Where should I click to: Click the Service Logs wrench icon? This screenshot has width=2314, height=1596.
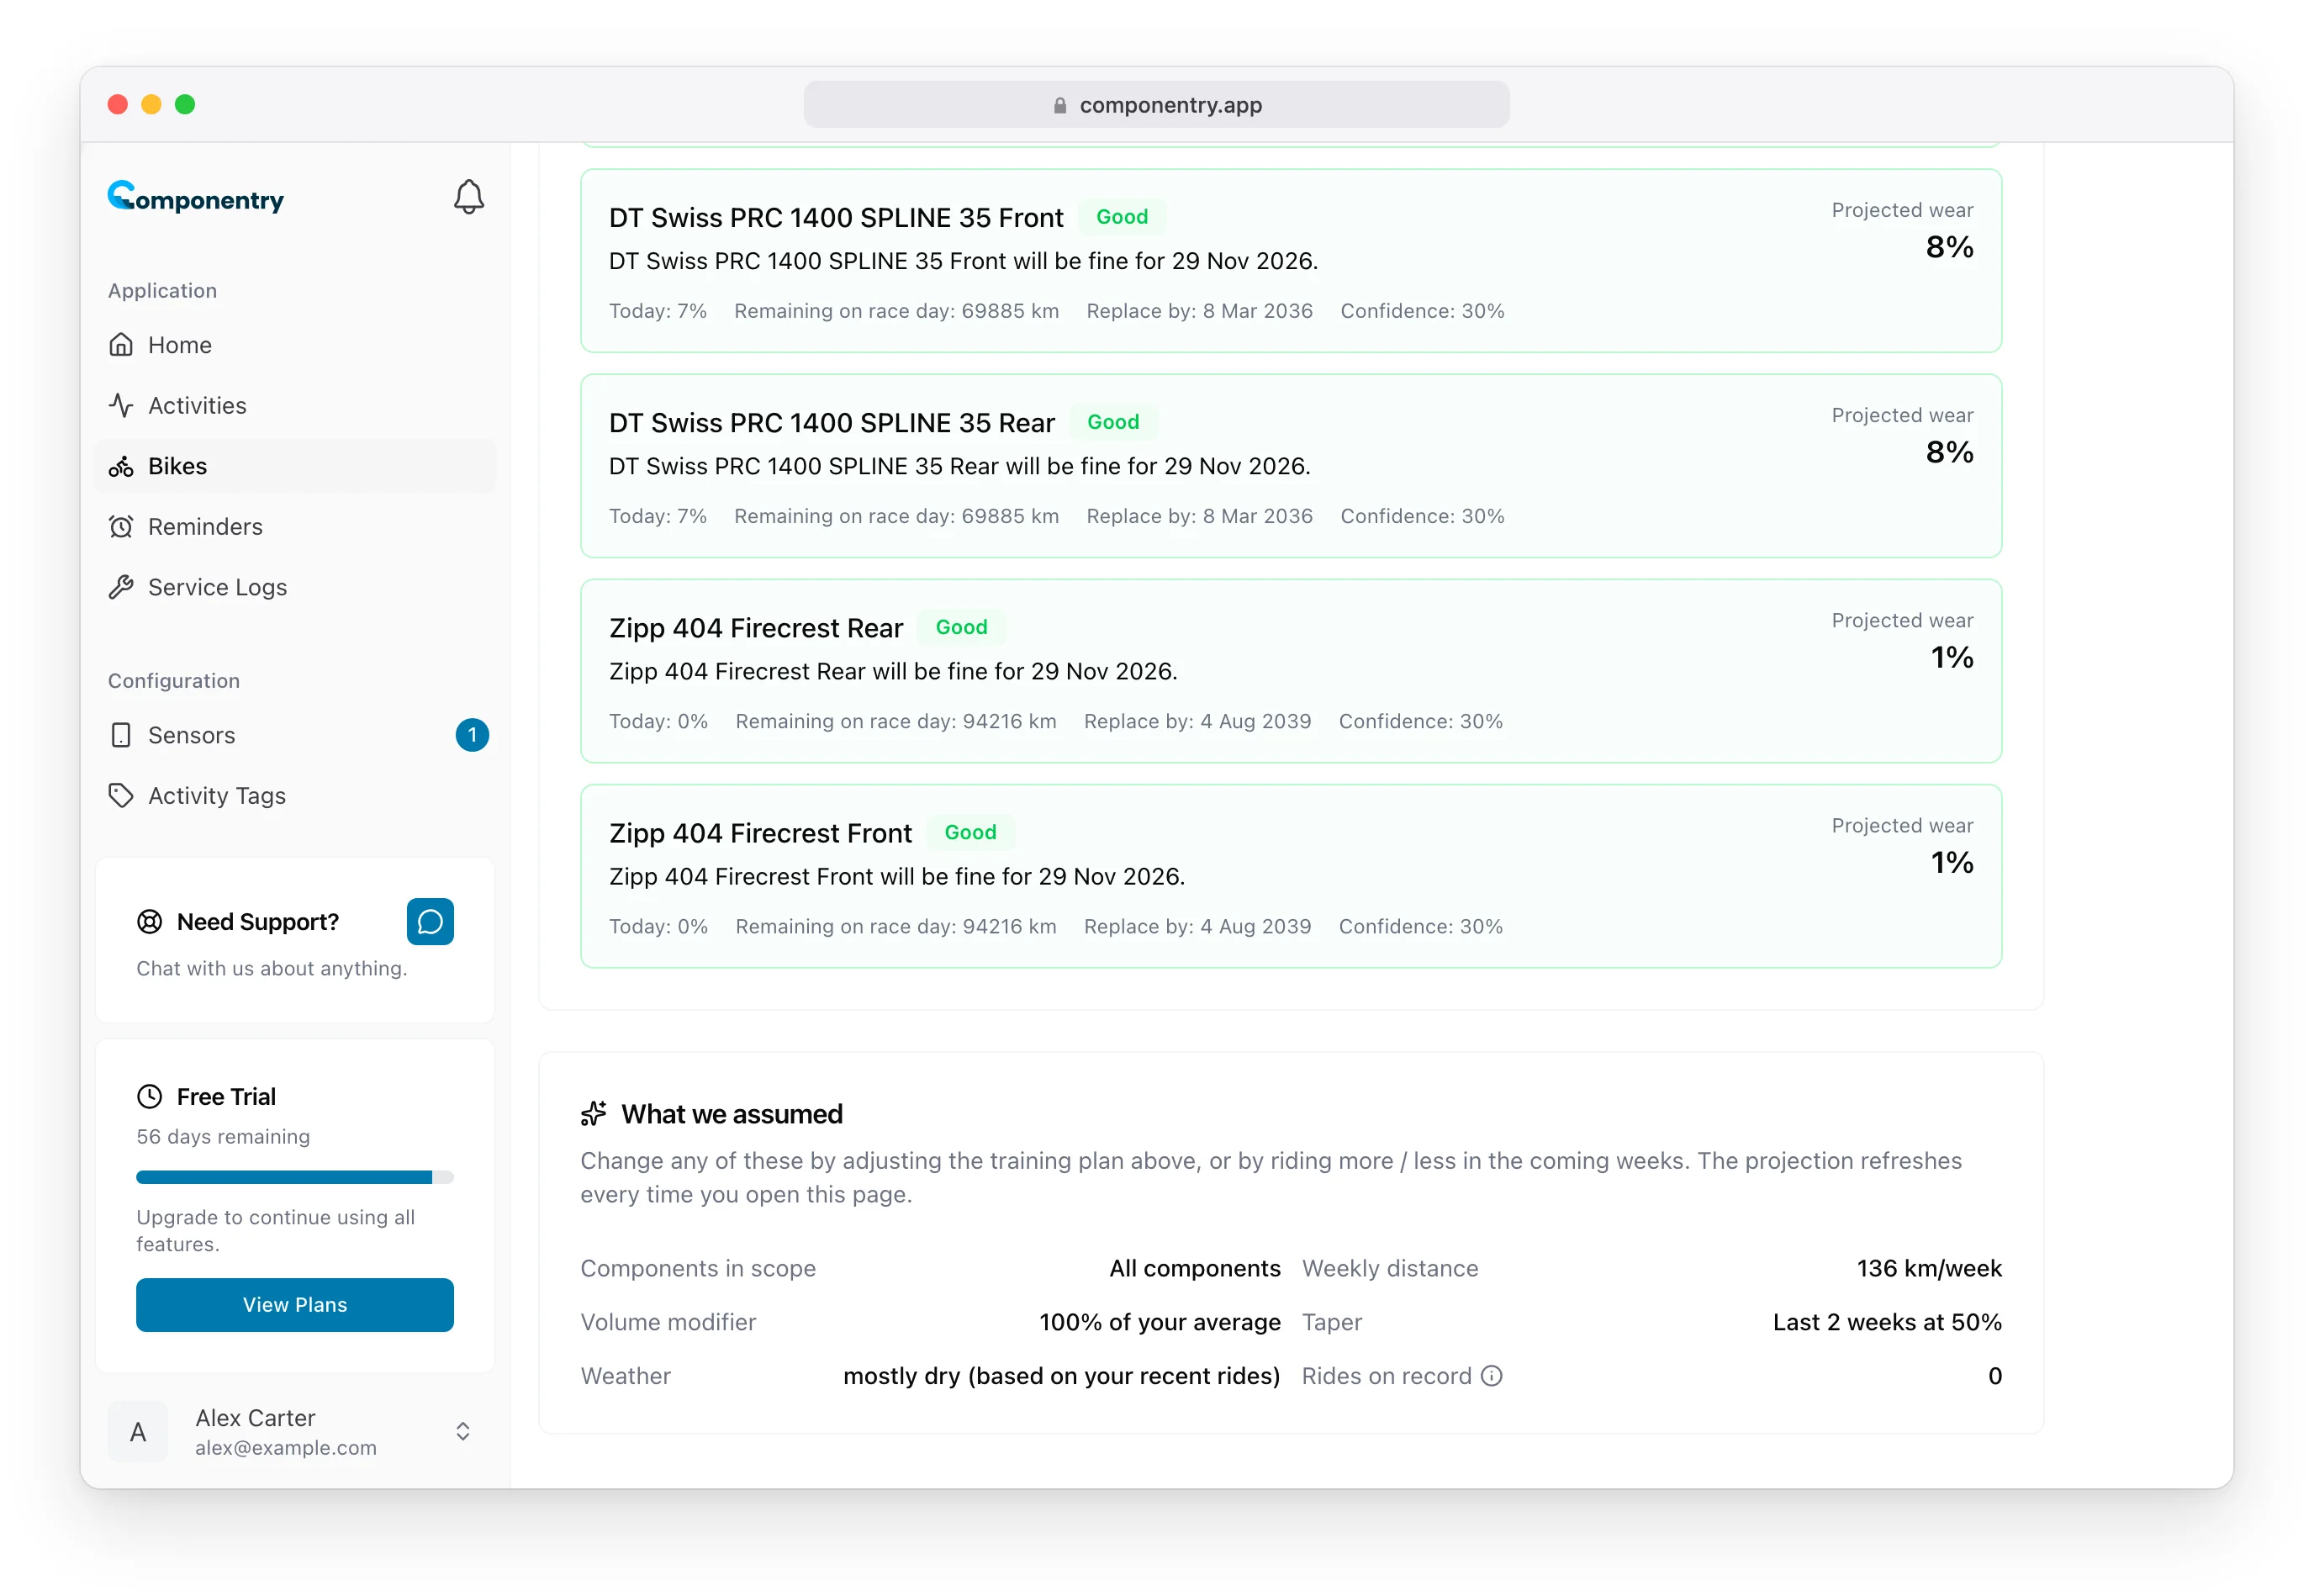(121, 587)
